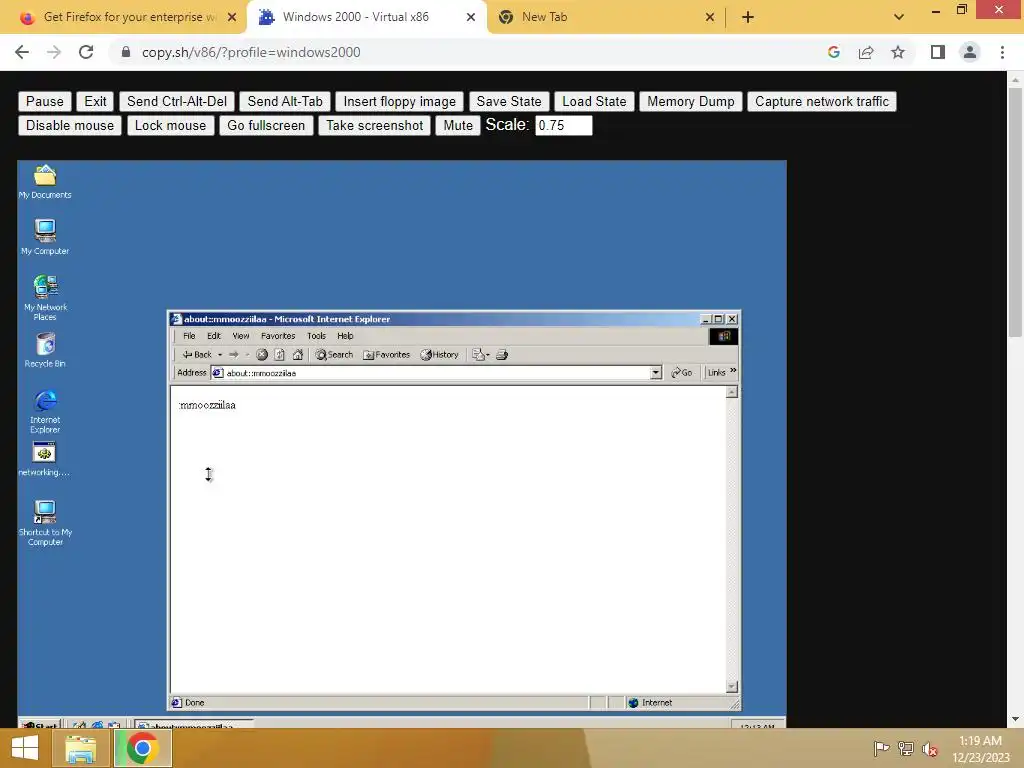The height and width of the screenshot is (768, 1024).
Task: Click the Memory Dump button
Action: point(690,101)
